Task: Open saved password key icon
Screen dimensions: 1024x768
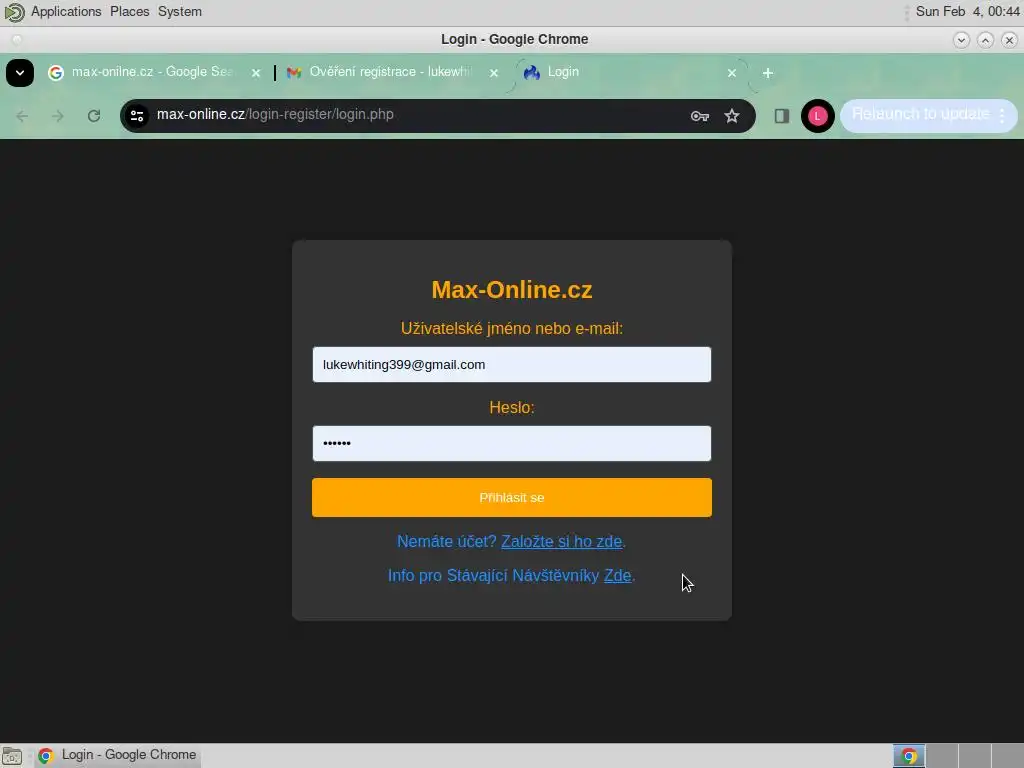Action: (x=699, y=116)
